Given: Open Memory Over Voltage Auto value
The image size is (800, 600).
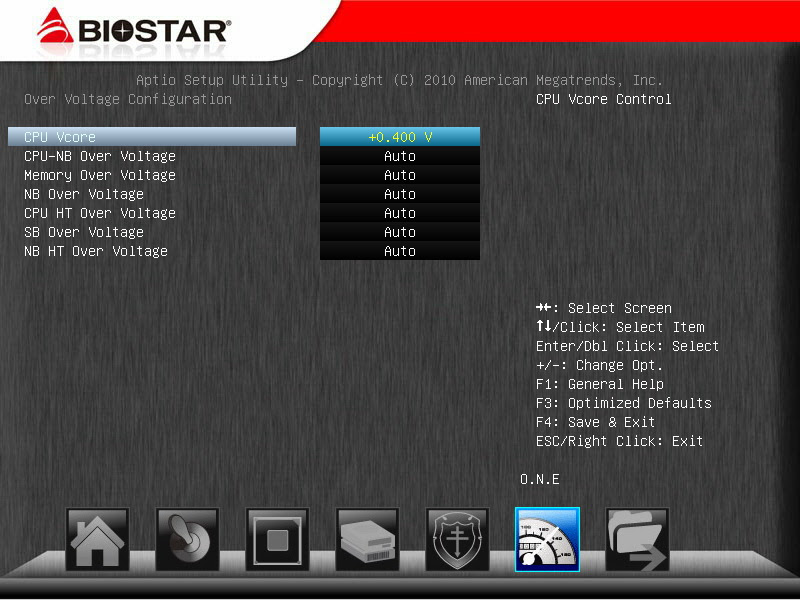Looking at the screenshot, I should click(x=400, y=175).
